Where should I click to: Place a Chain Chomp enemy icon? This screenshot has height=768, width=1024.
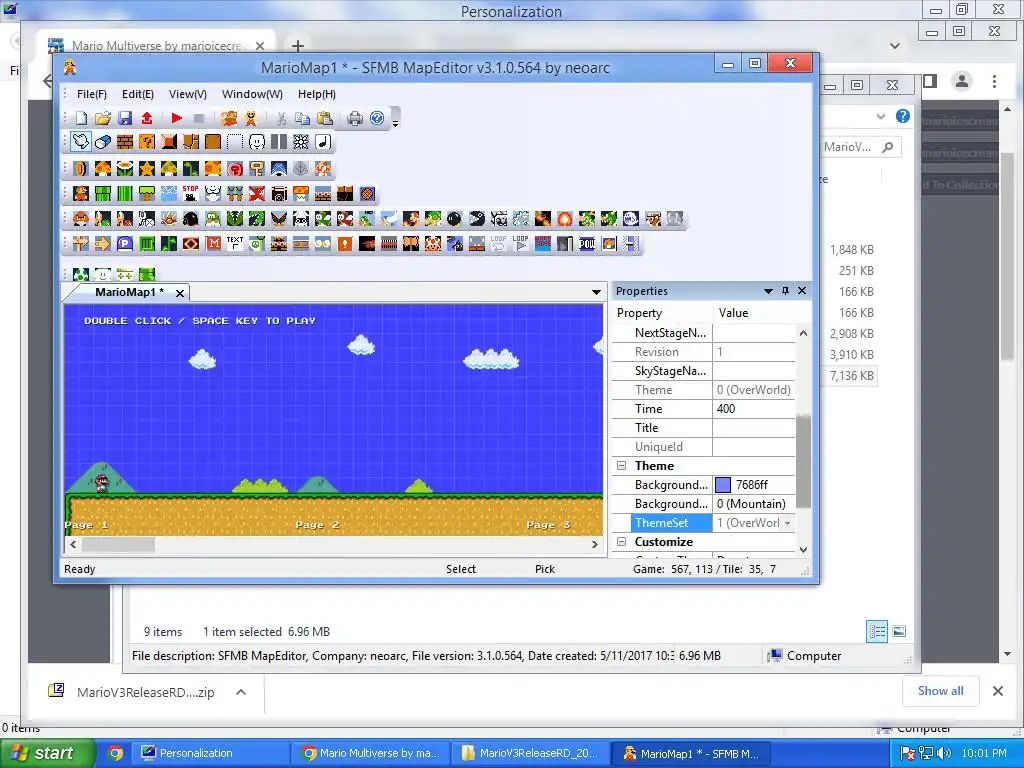pos(477,219)
